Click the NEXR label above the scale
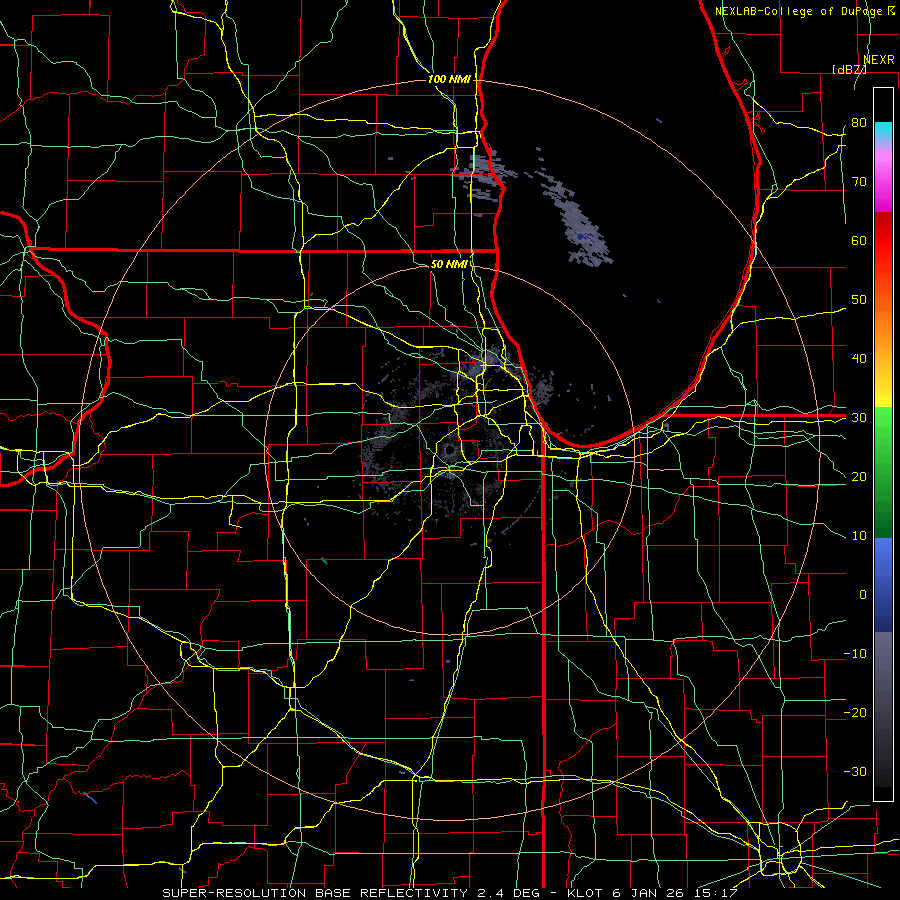900x900 pixels. [879, 59]
